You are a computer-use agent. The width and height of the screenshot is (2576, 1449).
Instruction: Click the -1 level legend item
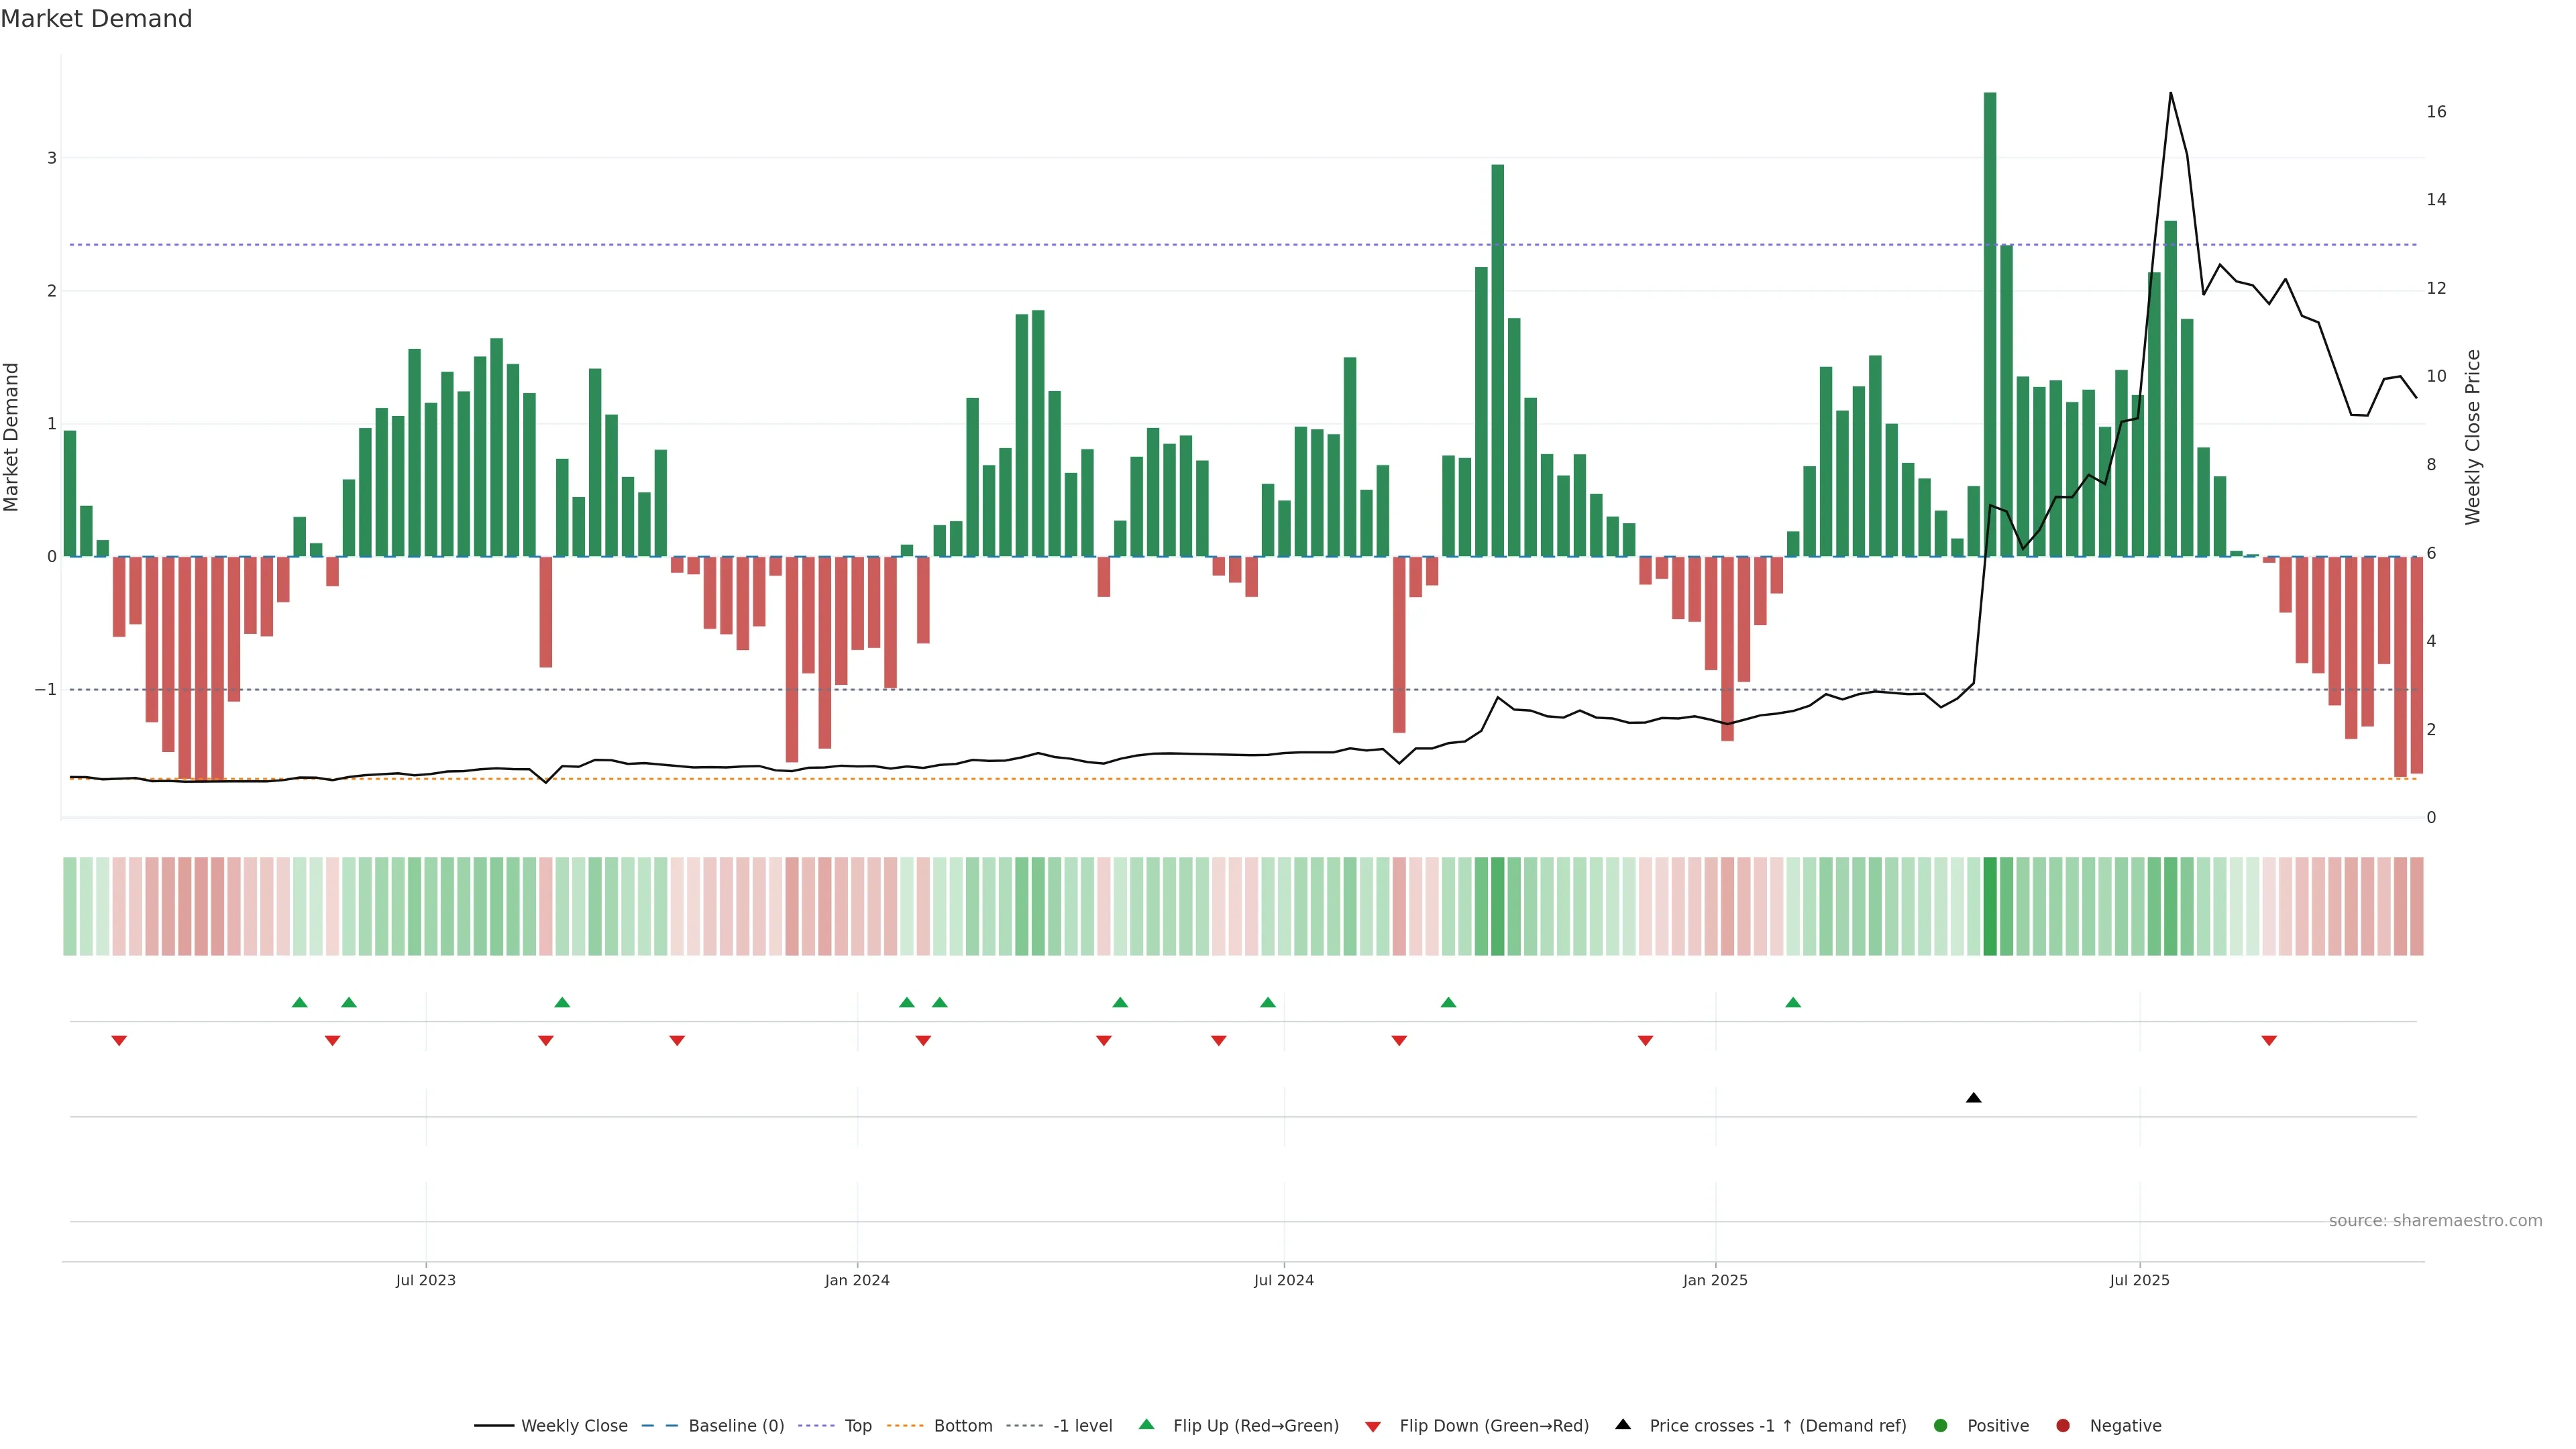(x=1082, y=1425)
